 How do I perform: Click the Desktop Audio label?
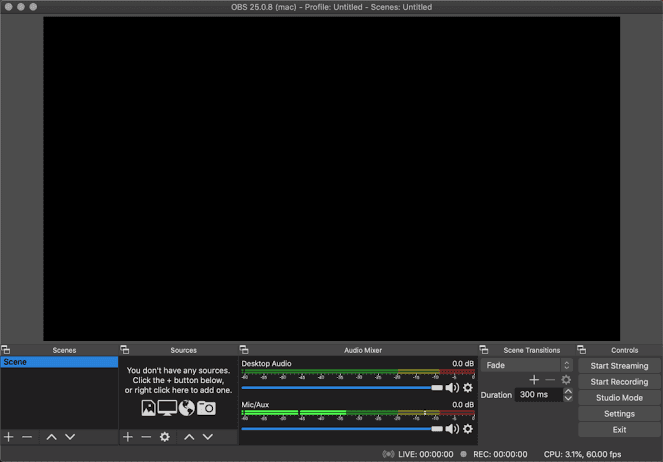266,364
